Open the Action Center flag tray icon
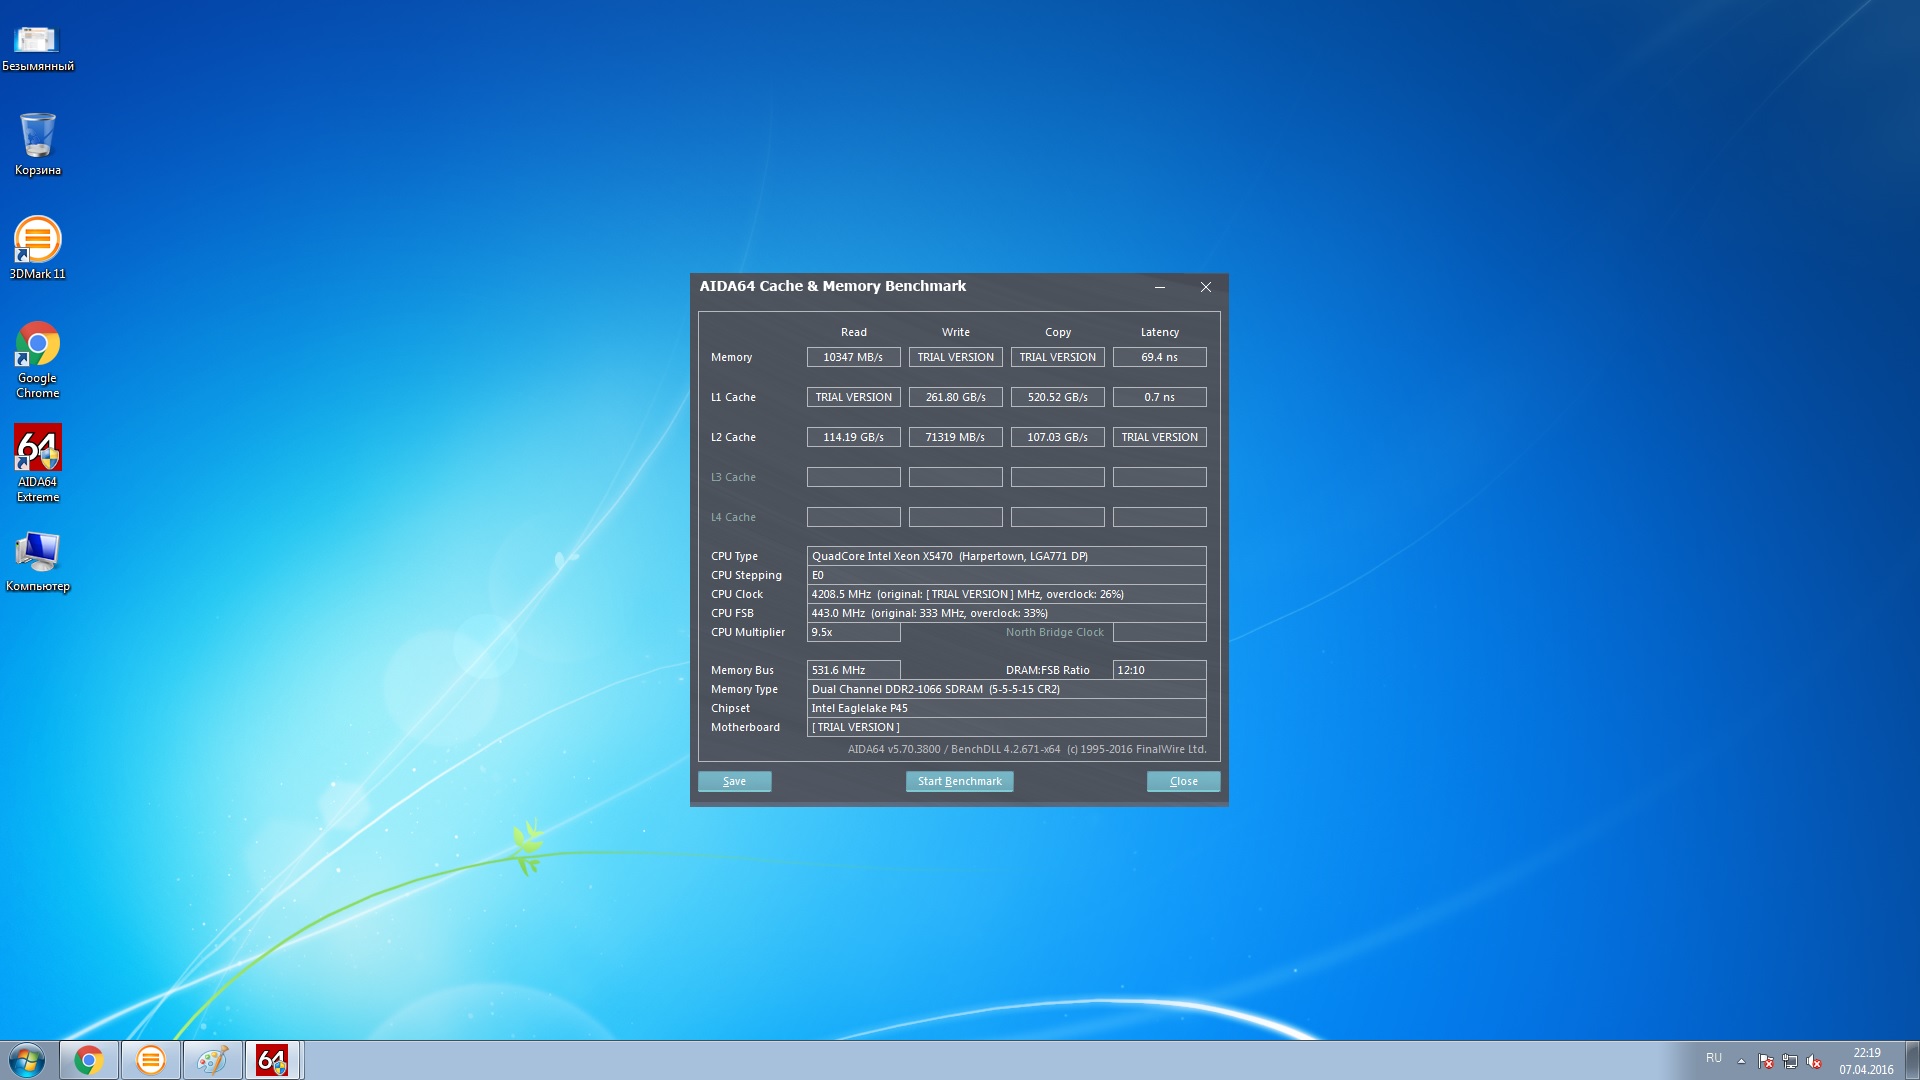Image resolution: width=1920 pixels, height=1080 pixels. coord(1766,1061)
